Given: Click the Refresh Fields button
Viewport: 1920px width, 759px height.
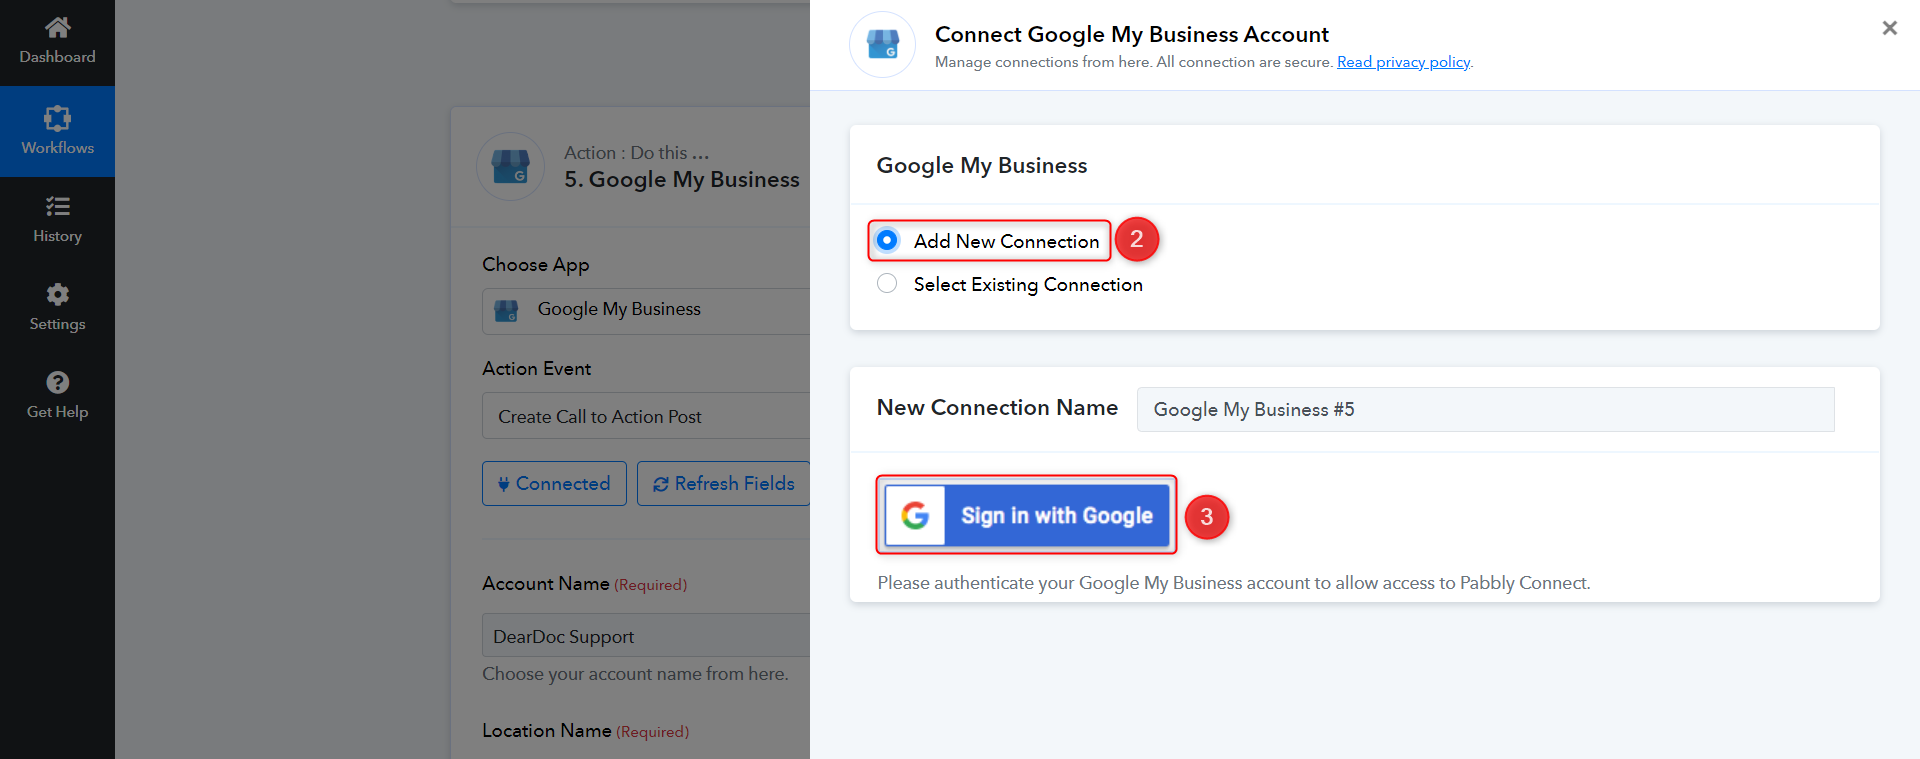Looking at the screenshot, I should click(723, 483).
